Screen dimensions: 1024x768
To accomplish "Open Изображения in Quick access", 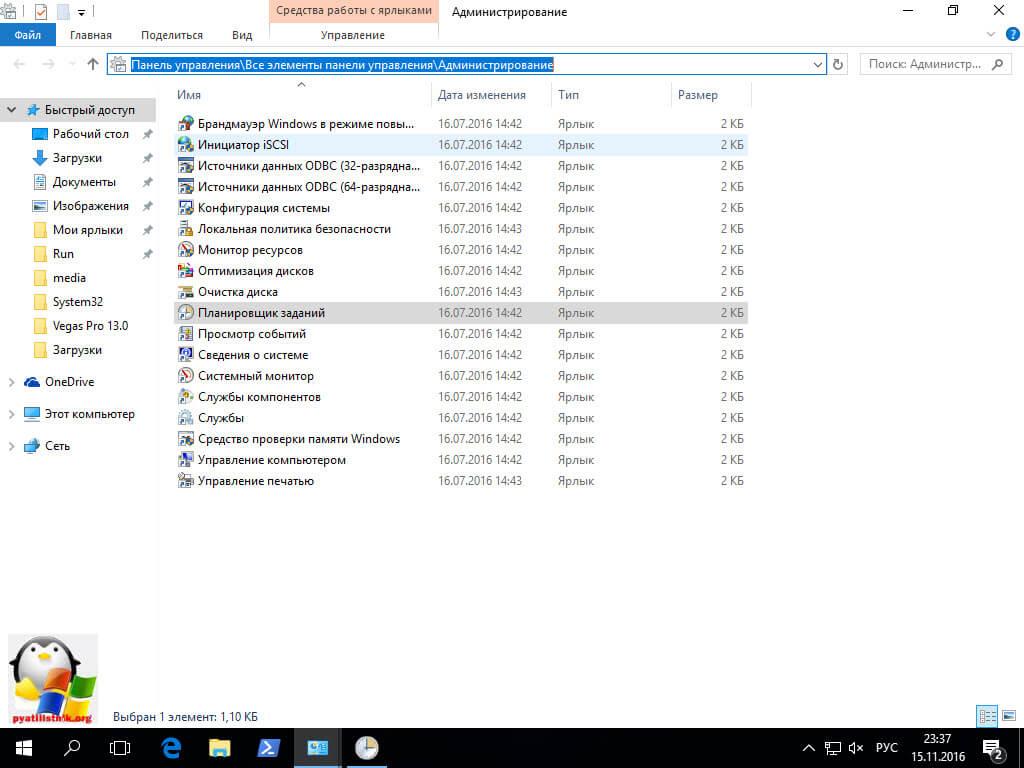I will [x=91, y=206].
